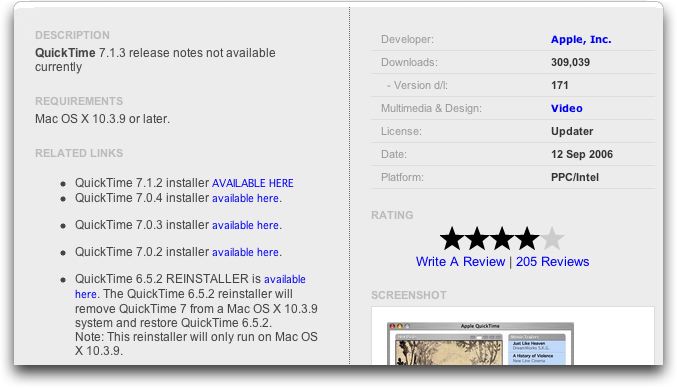Click the Mac OS X 10.3.9 or later requirement text

coord(102,119)
